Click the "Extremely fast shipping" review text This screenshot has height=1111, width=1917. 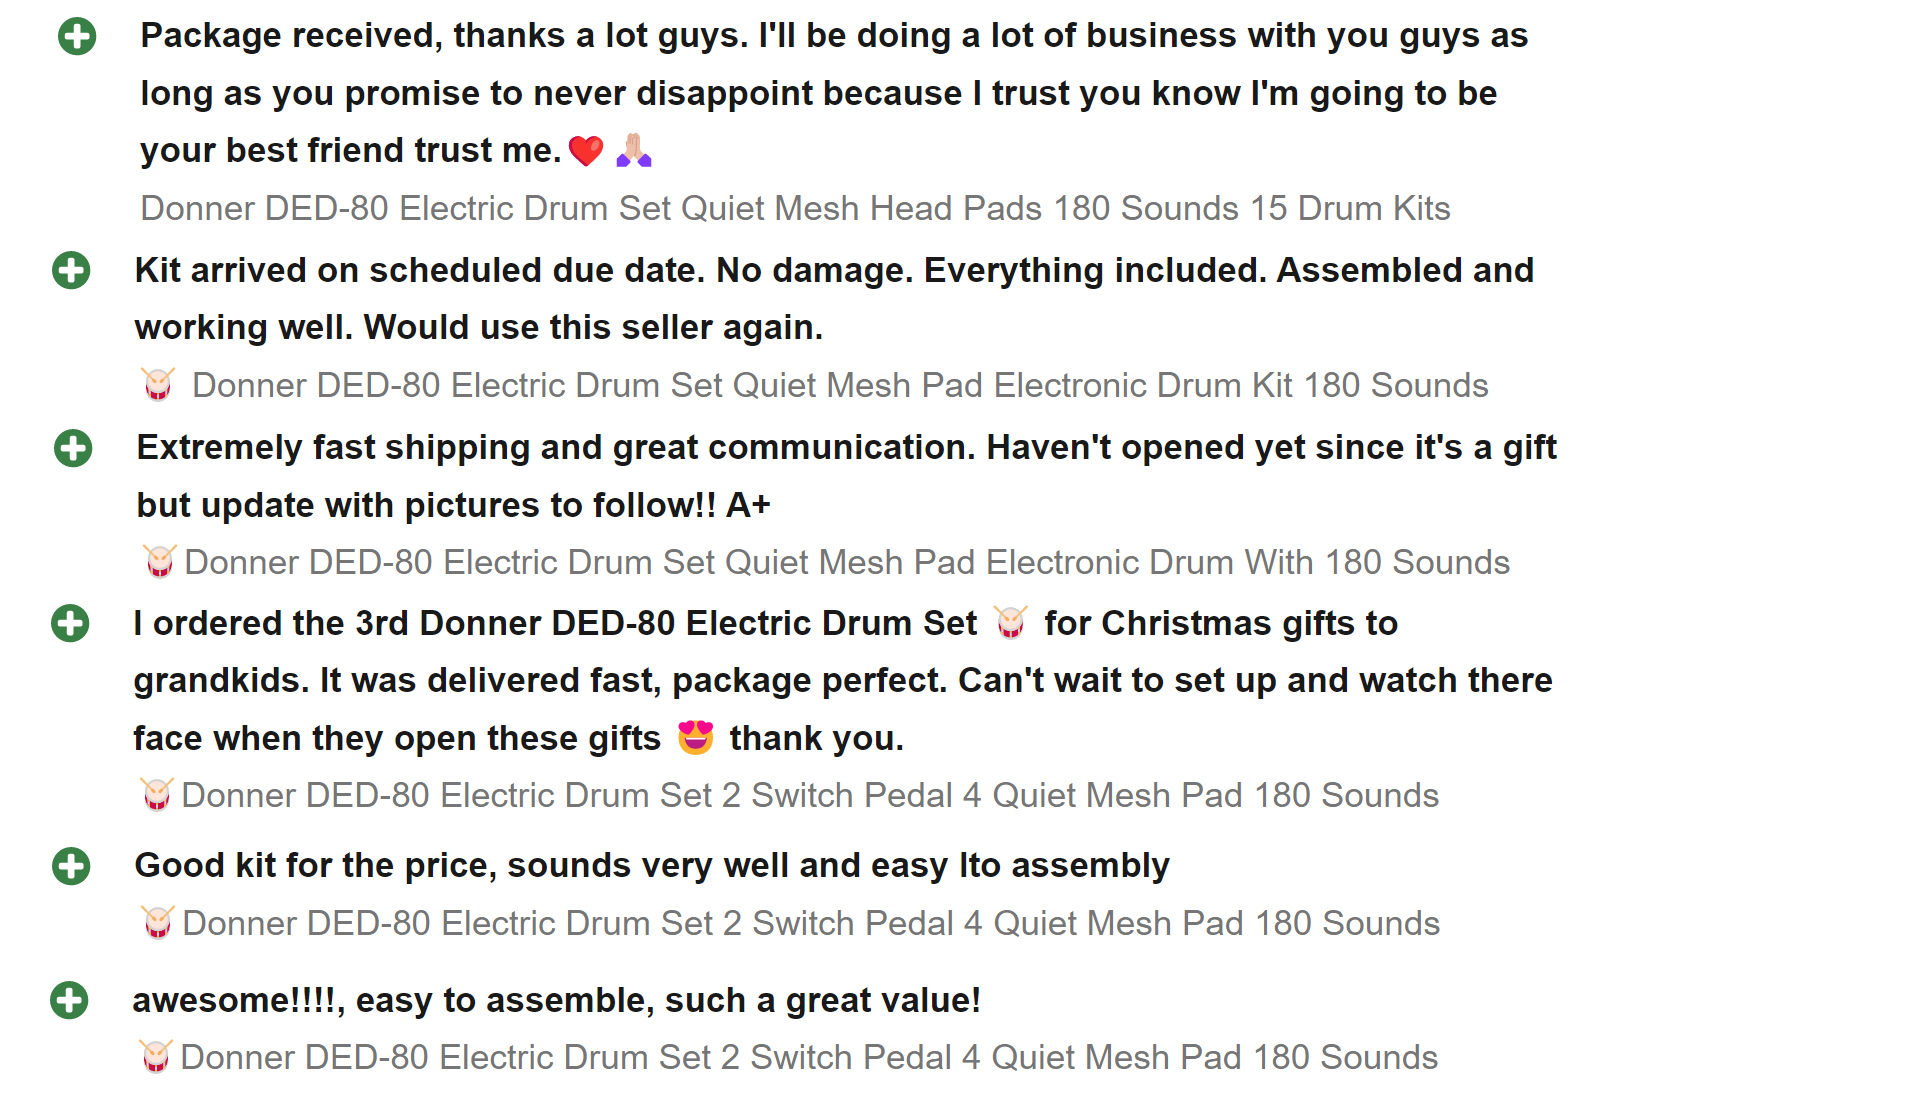pos(846,476)
